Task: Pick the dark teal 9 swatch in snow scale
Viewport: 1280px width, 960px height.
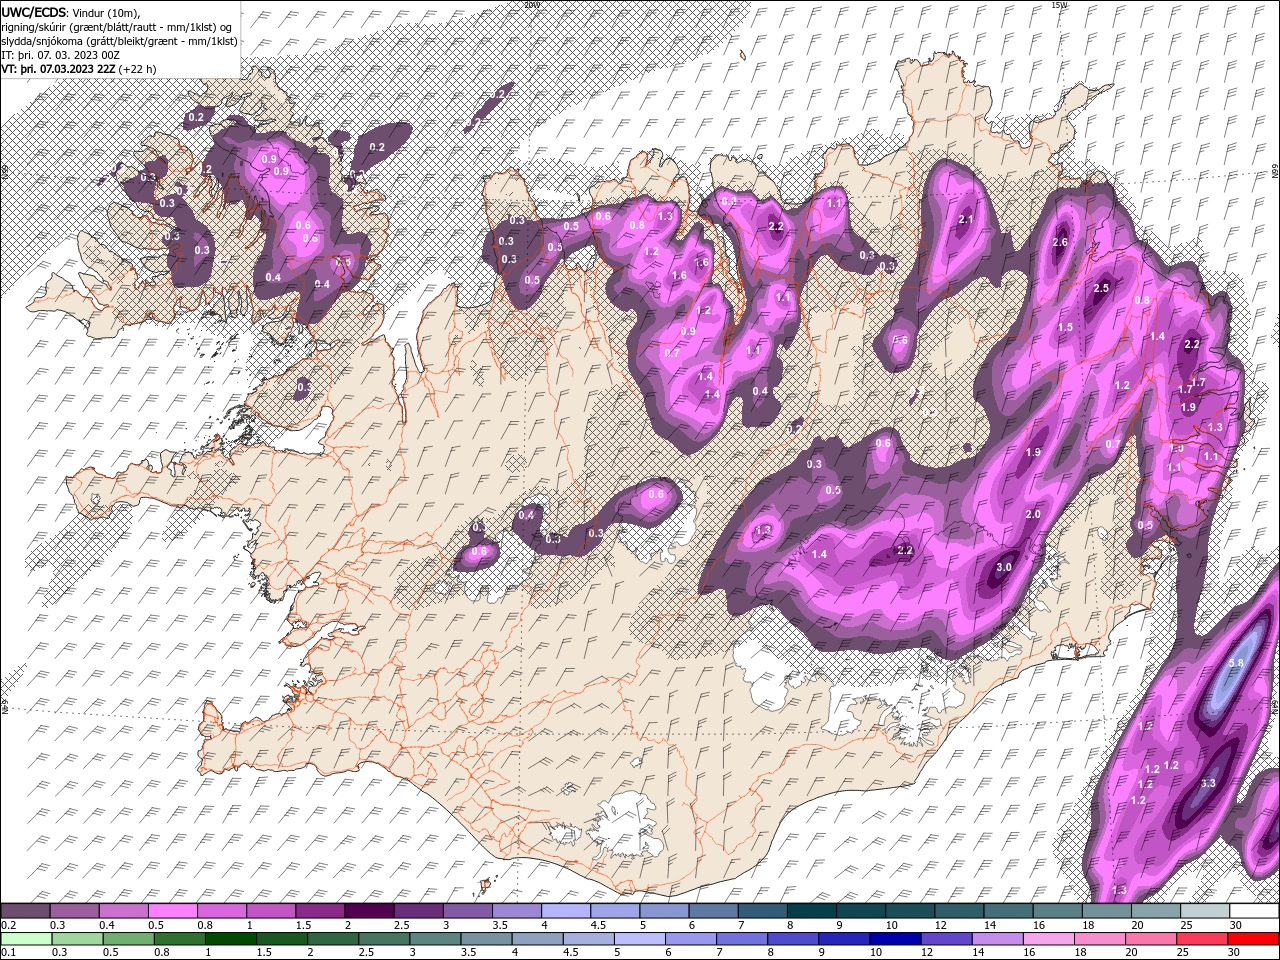Action: 861,911
